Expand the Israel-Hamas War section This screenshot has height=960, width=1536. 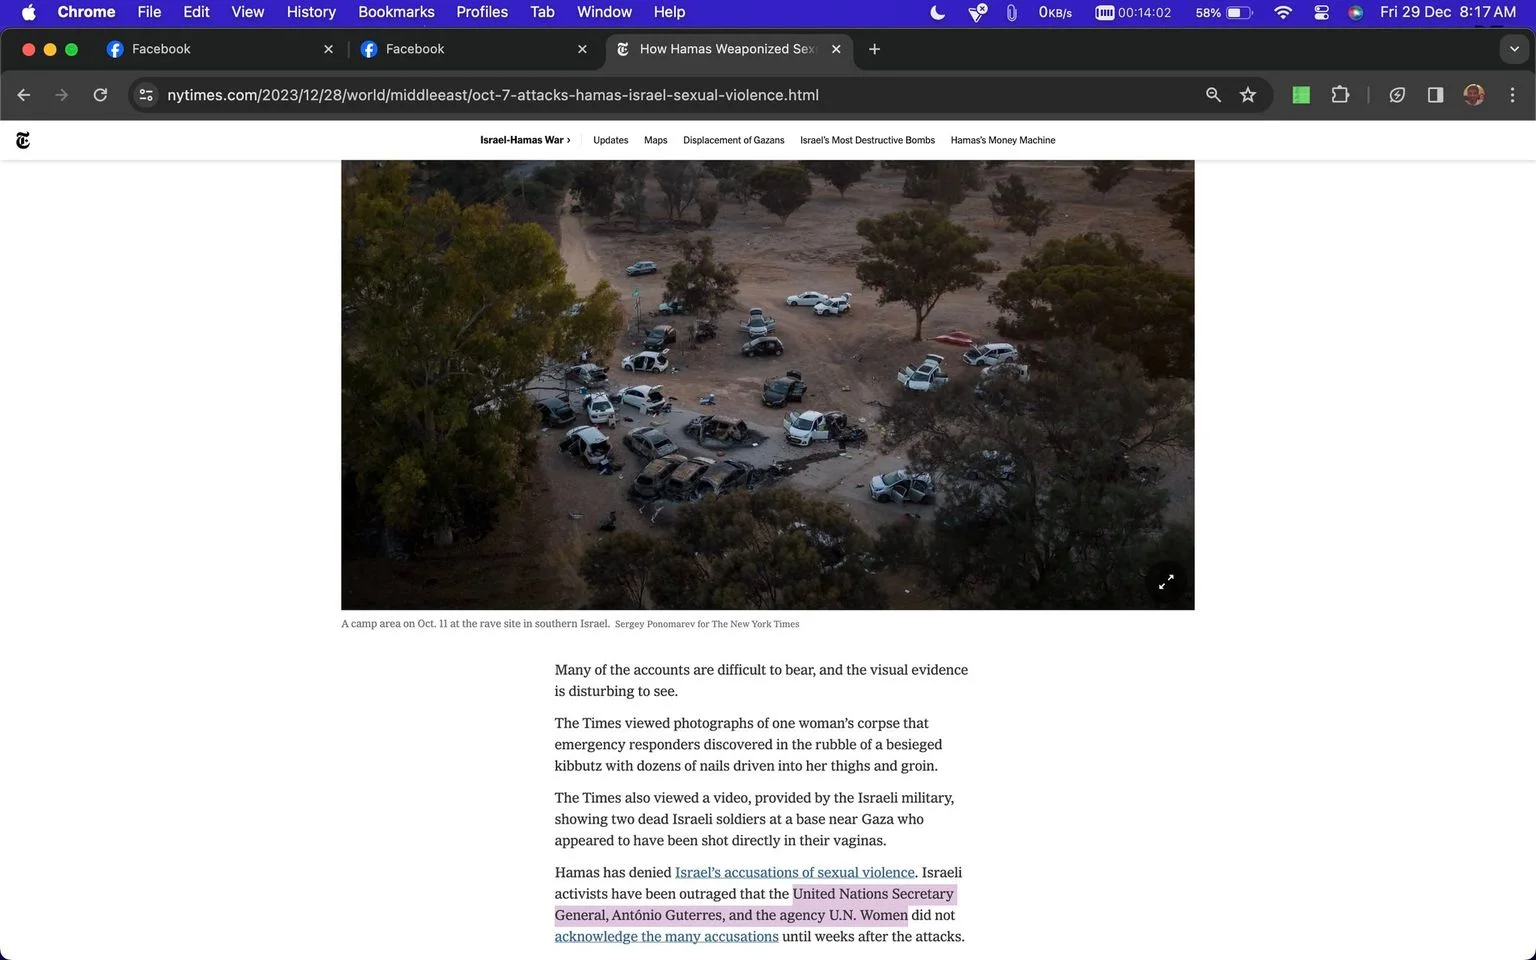[525, 140]
